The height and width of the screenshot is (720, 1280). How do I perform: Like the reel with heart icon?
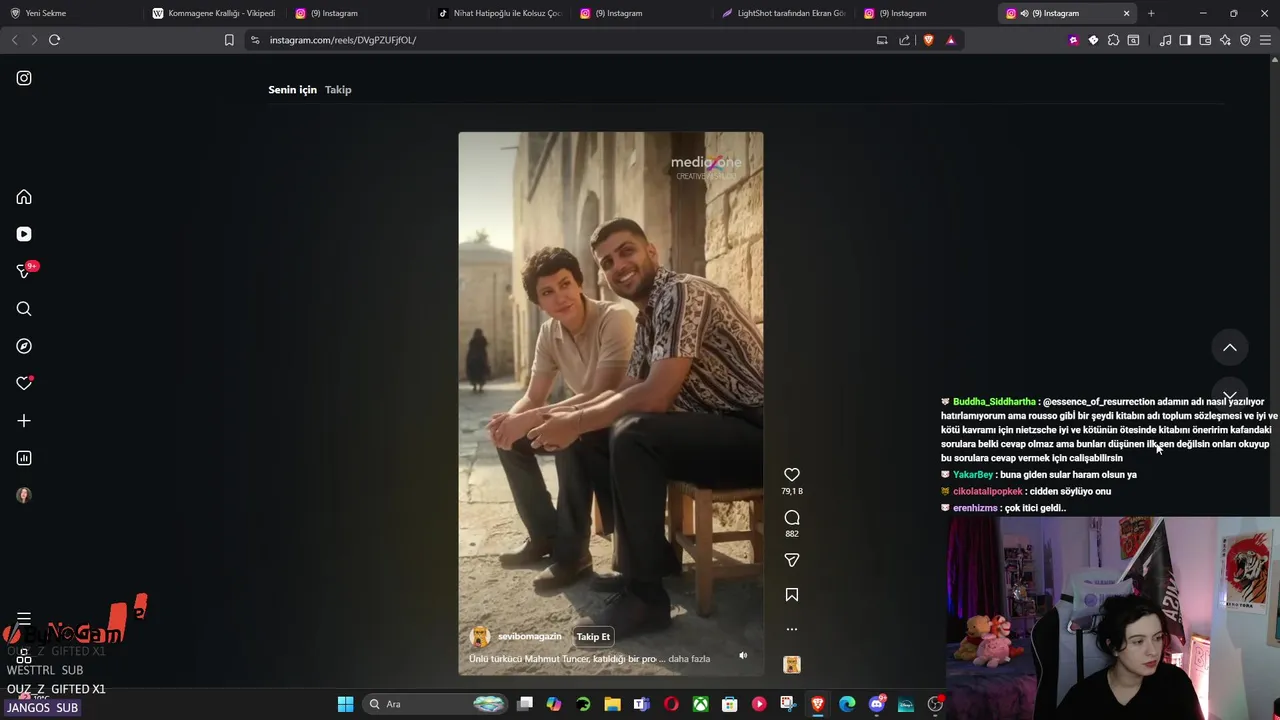tap(792, 475)
